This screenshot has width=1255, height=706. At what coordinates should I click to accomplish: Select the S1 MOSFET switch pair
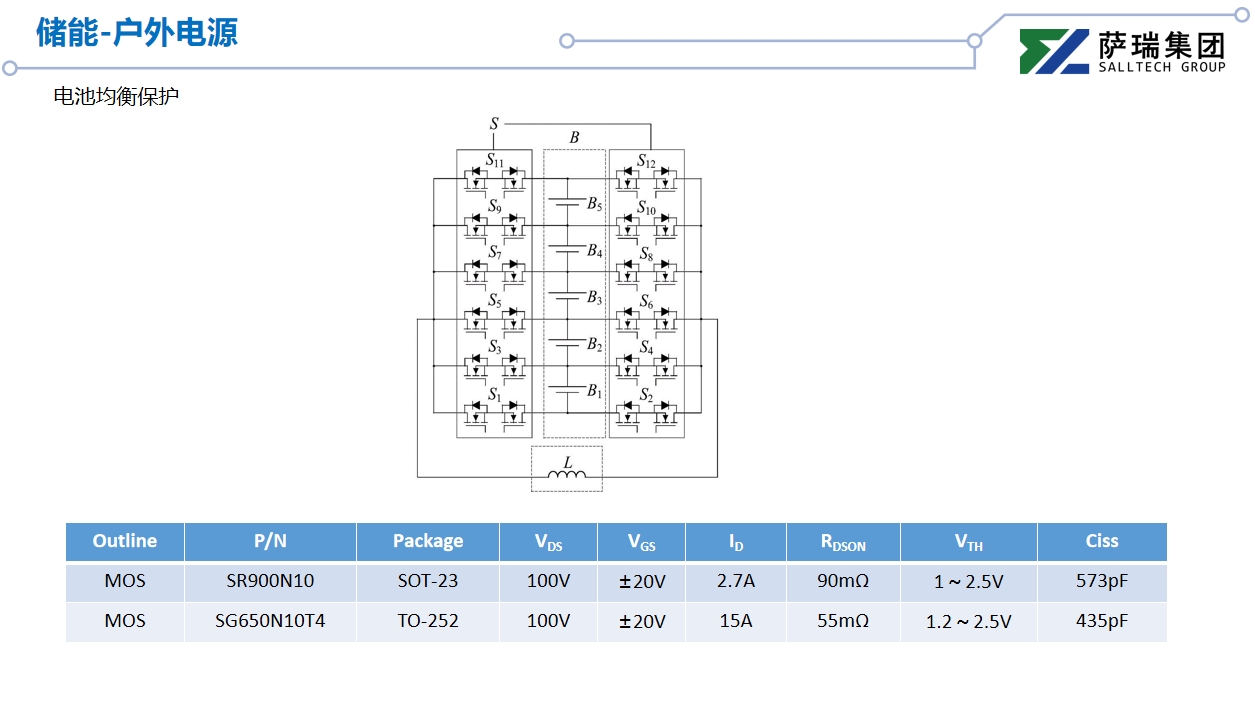[x=494, y=413]
